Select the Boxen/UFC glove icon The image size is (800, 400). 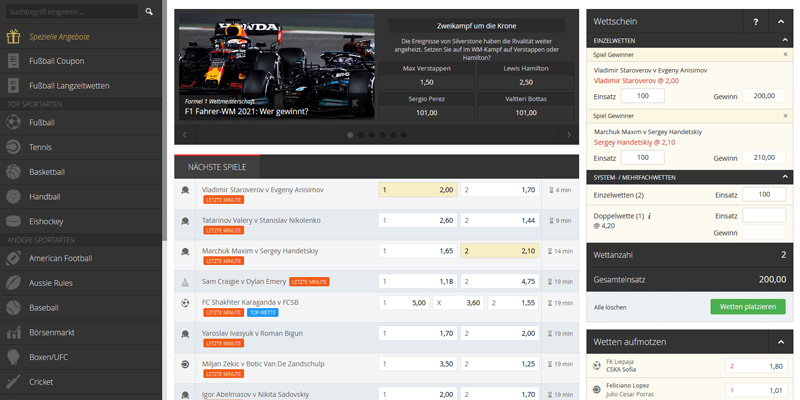pyautogui.click(x=13, y=357)
